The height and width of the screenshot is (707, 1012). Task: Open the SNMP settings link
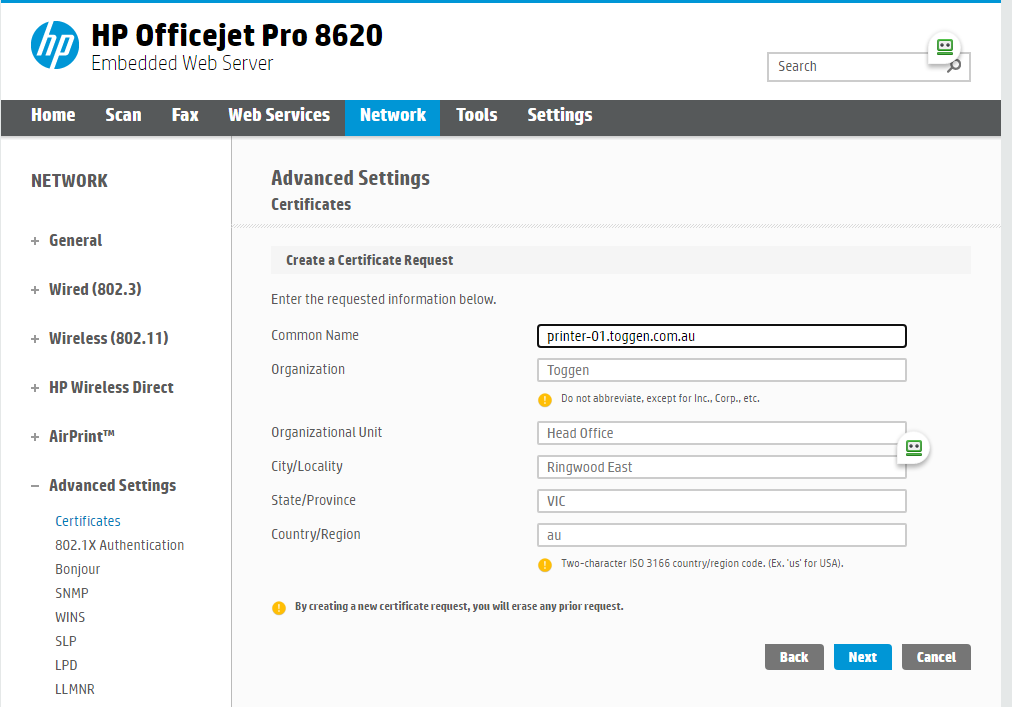coord(72,593)
